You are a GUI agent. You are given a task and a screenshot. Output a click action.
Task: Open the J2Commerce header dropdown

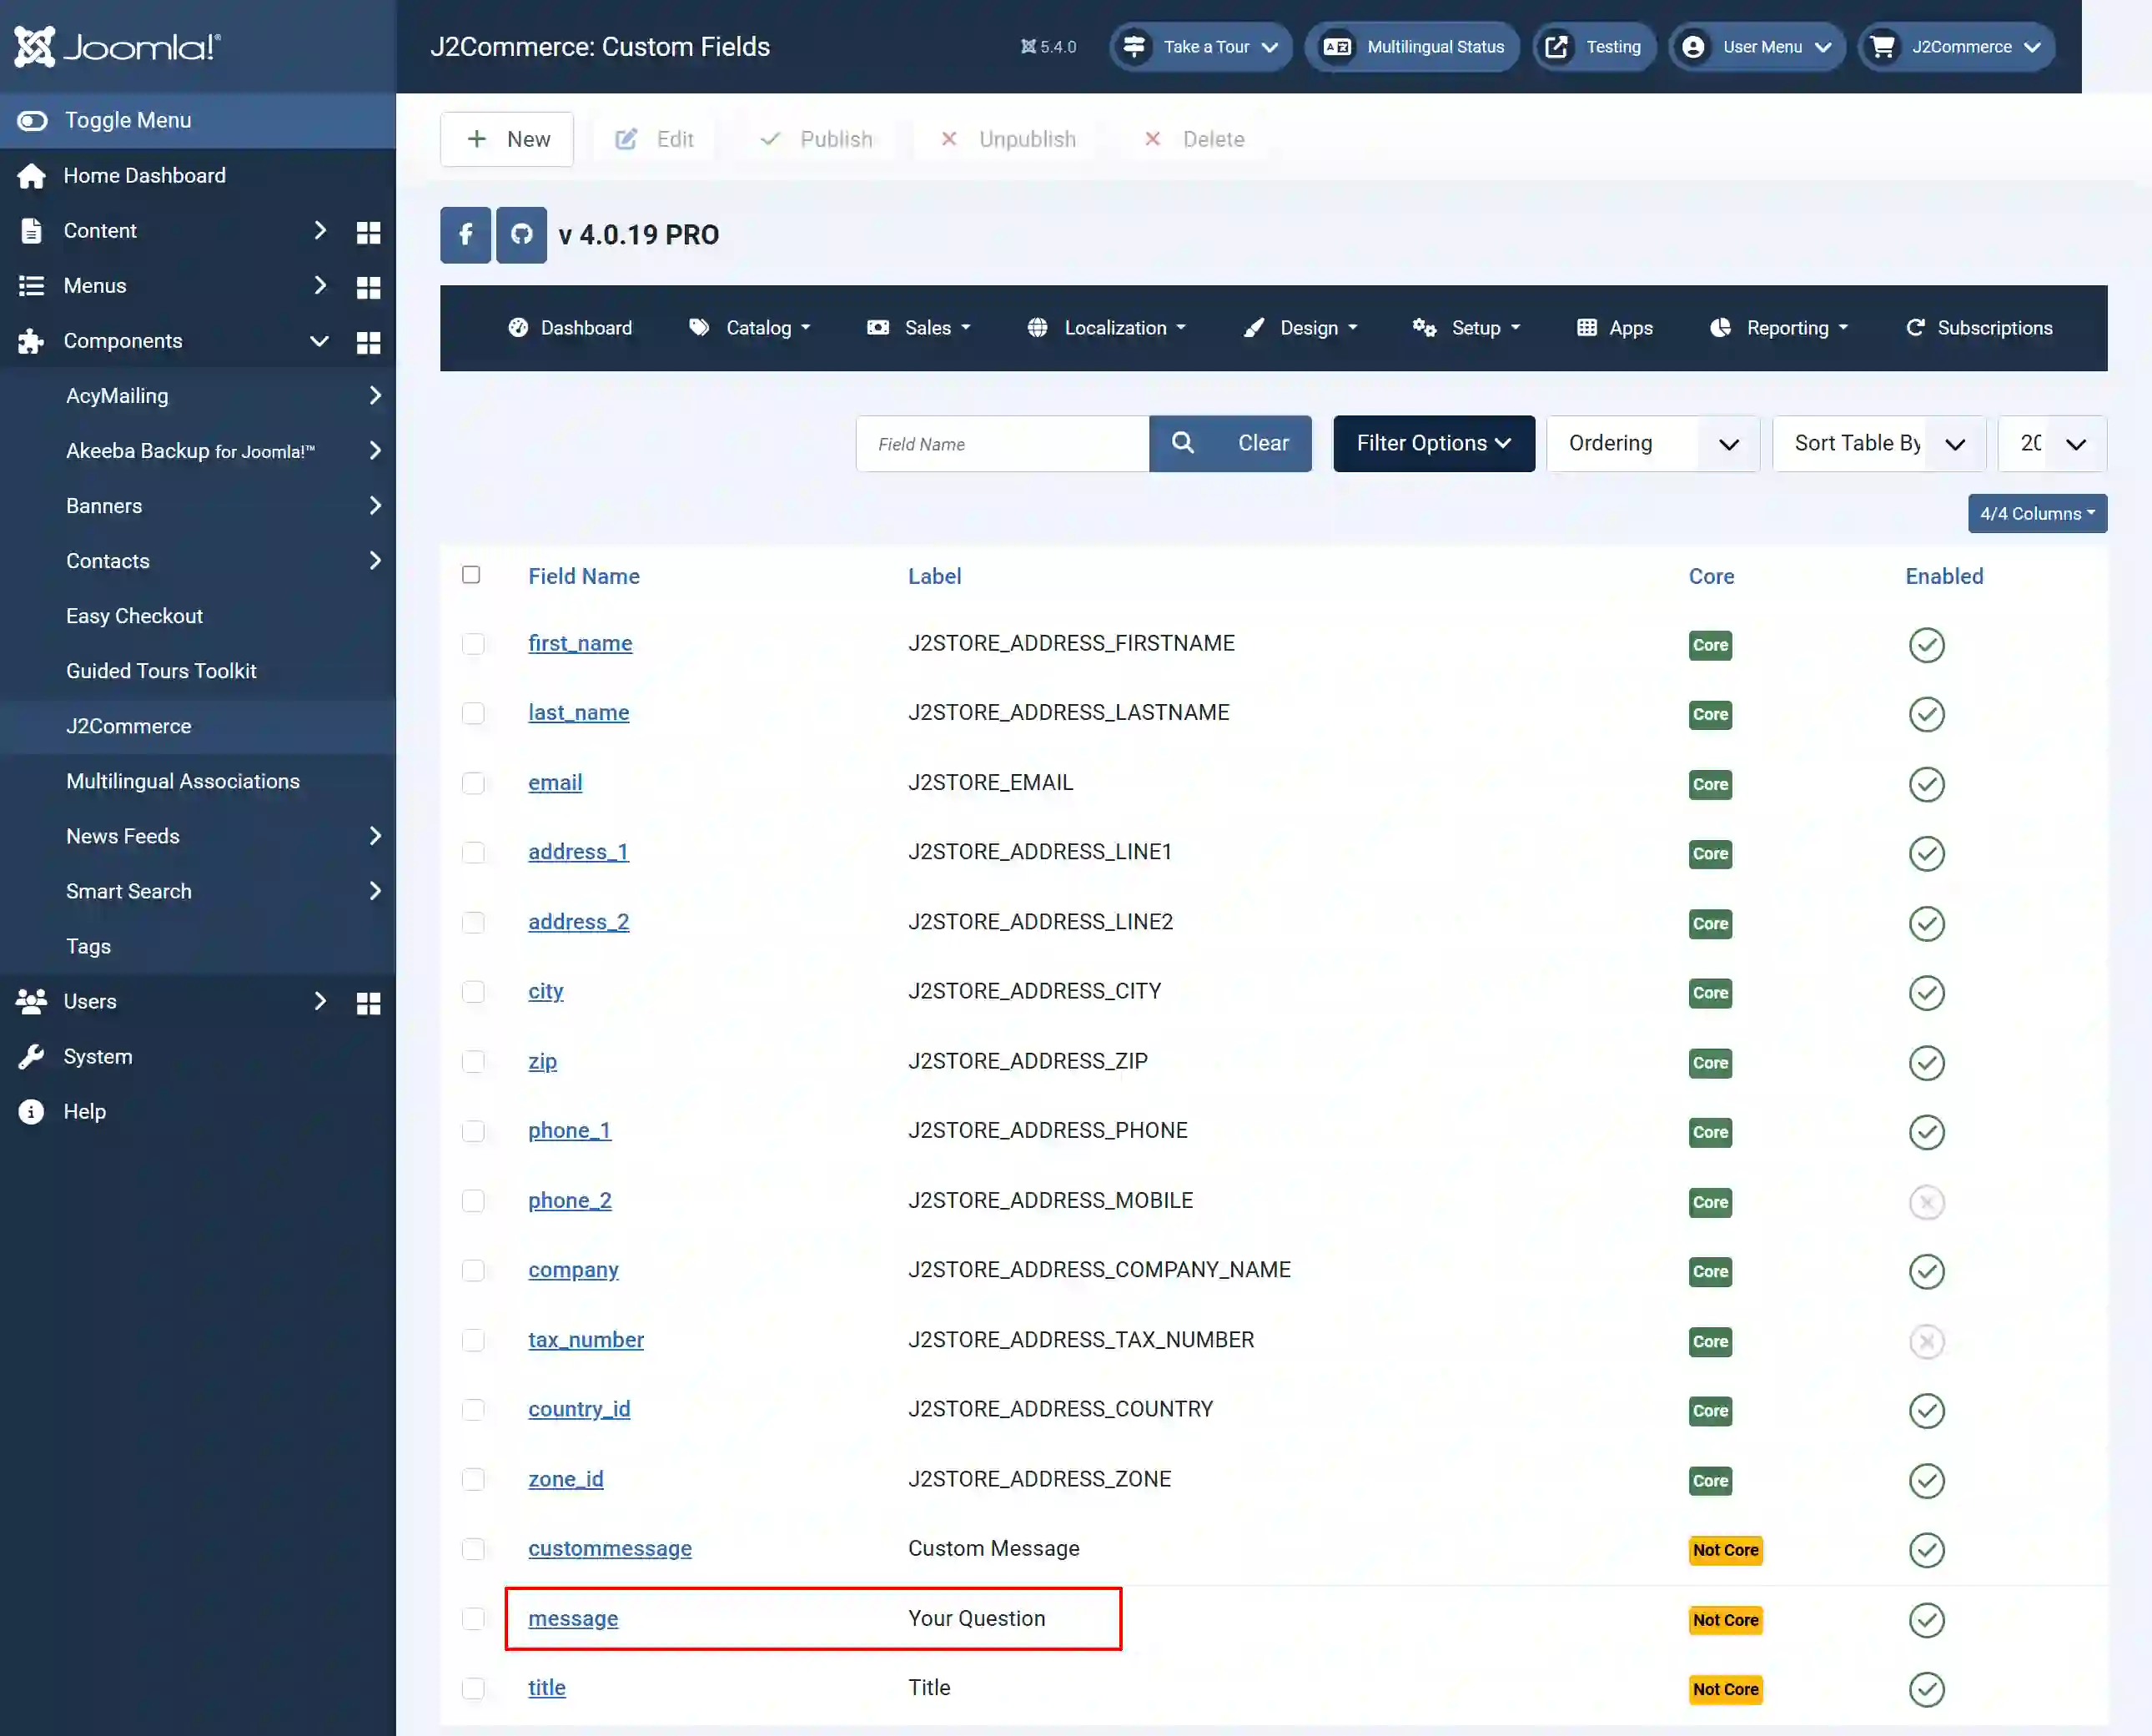(1957, 47)
